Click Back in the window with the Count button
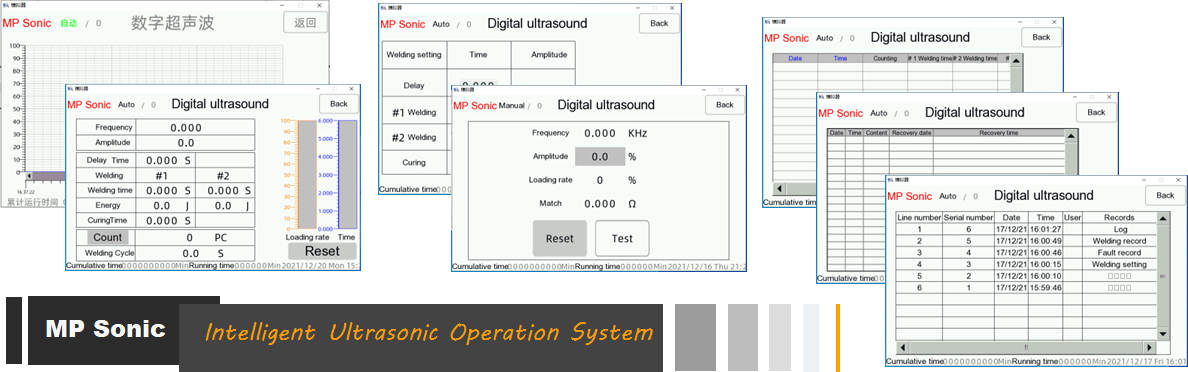1188x372 pixels. 339,104
